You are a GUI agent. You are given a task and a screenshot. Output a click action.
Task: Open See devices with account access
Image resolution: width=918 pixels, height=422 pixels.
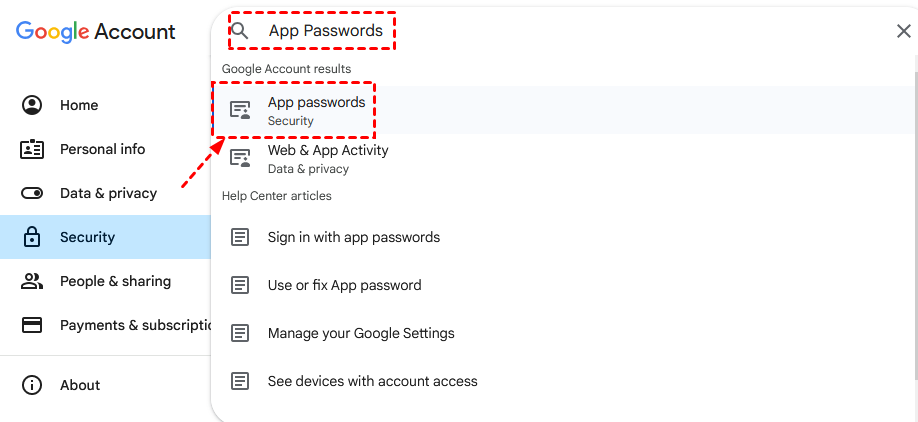372,381
